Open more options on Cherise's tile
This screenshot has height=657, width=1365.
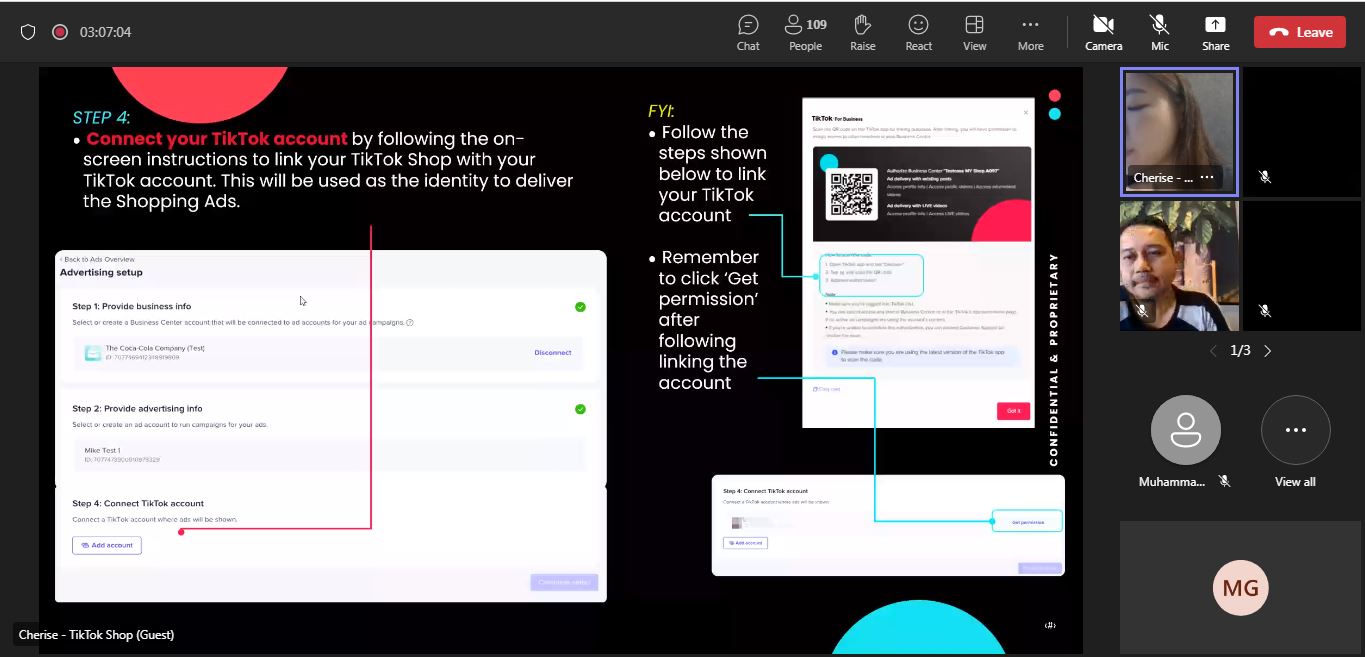tap(1206, 177)
